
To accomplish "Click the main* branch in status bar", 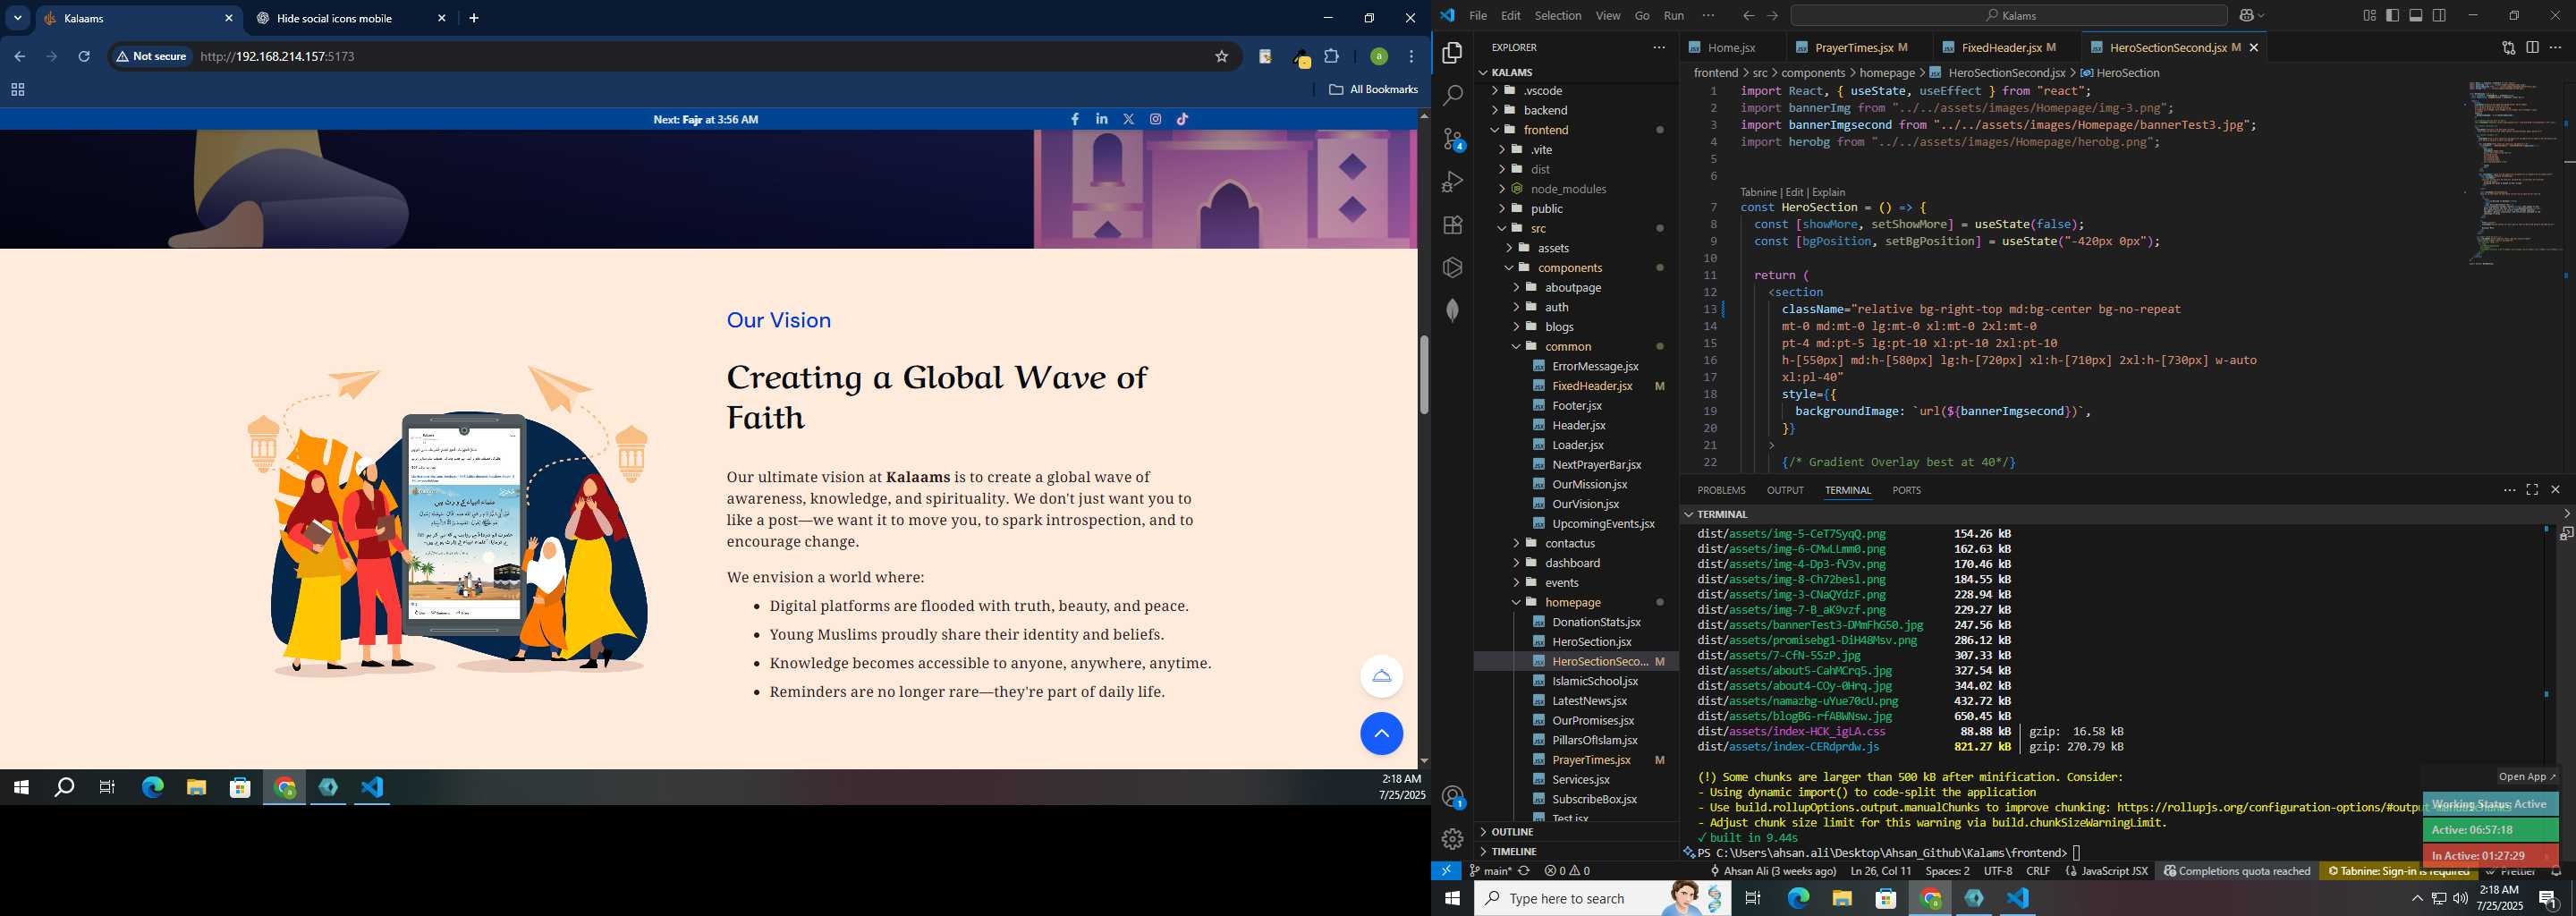I will (1490, 871).
